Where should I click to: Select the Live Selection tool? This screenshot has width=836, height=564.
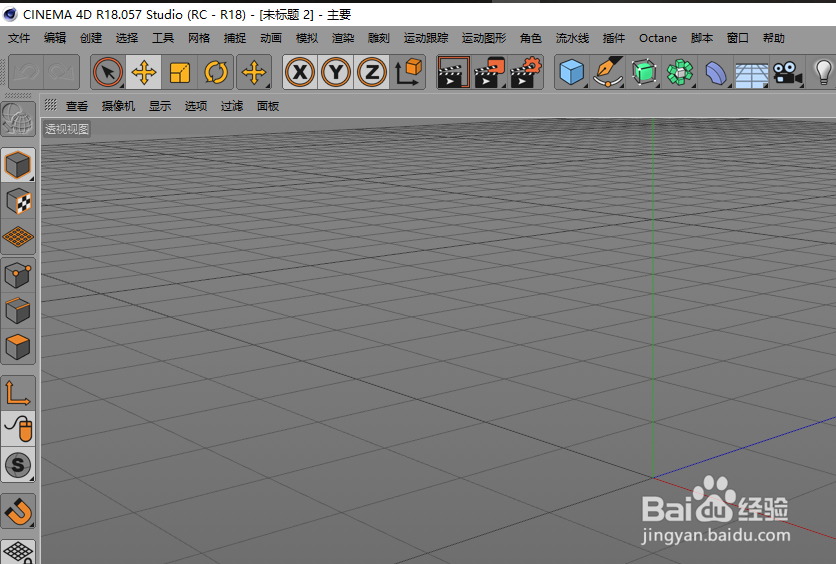pos(108,72)
